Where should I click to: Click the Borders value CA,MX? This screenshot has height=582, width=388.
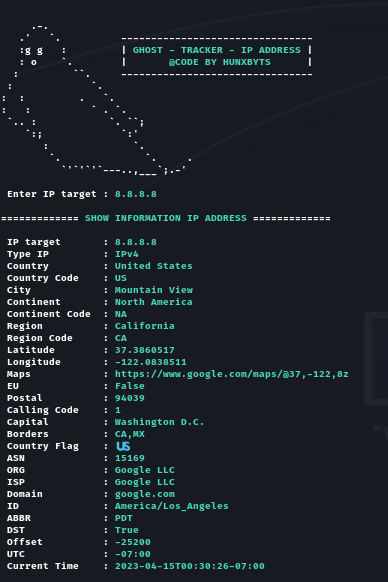pos(130,434)
